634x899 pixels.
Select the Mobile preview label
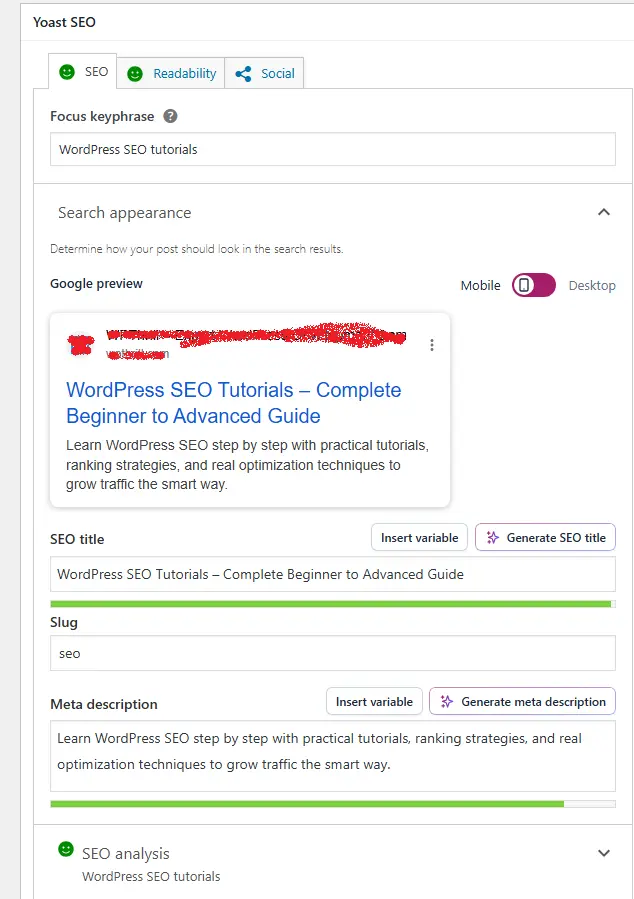coord(480,286)
